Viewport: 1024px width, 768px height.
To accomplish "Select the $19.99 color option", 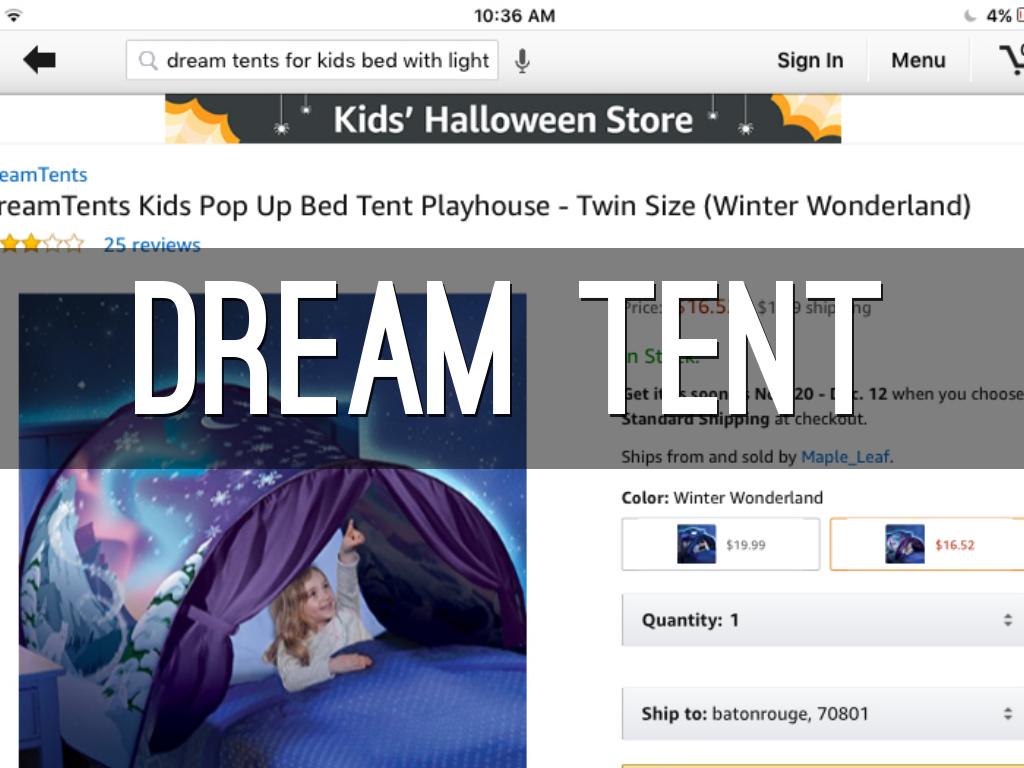I will (721, 544).
